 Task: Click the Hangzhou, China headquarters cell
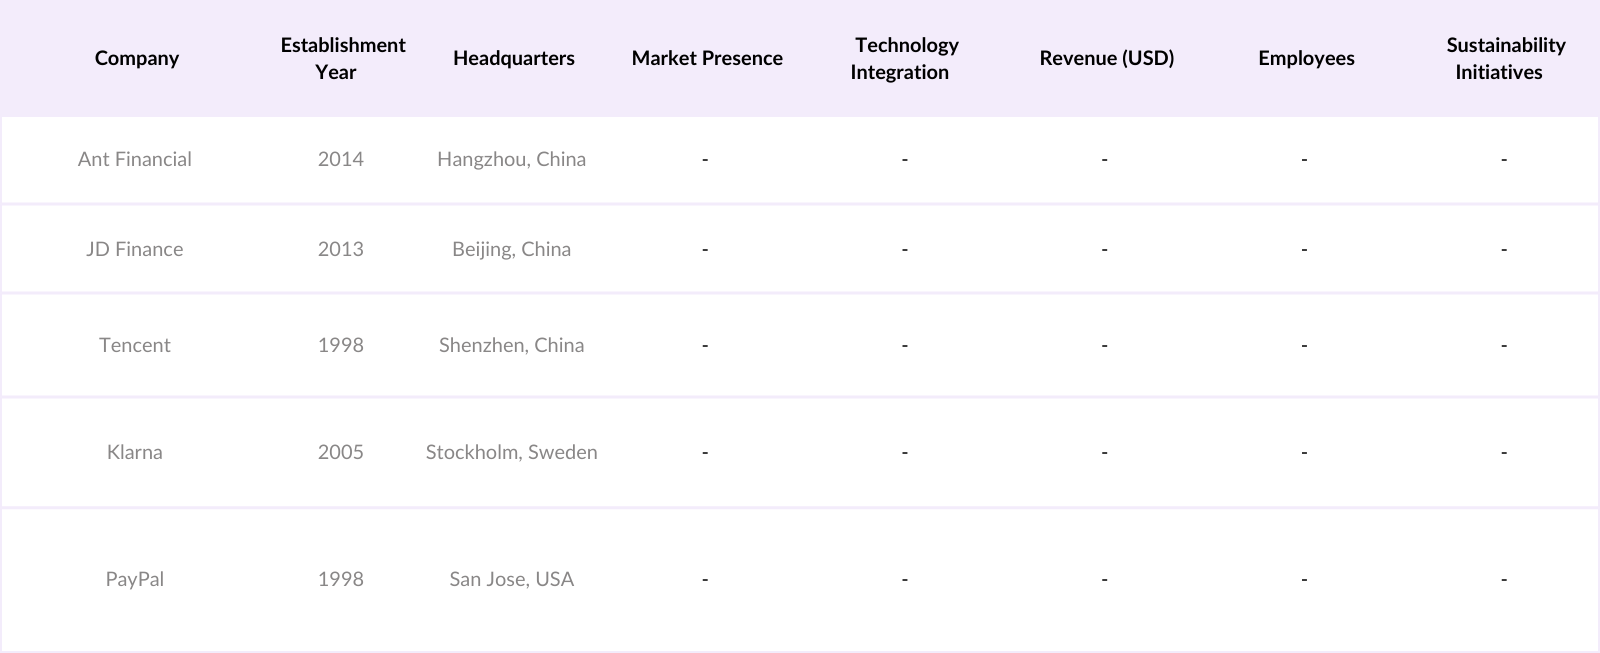coord(511,159)
